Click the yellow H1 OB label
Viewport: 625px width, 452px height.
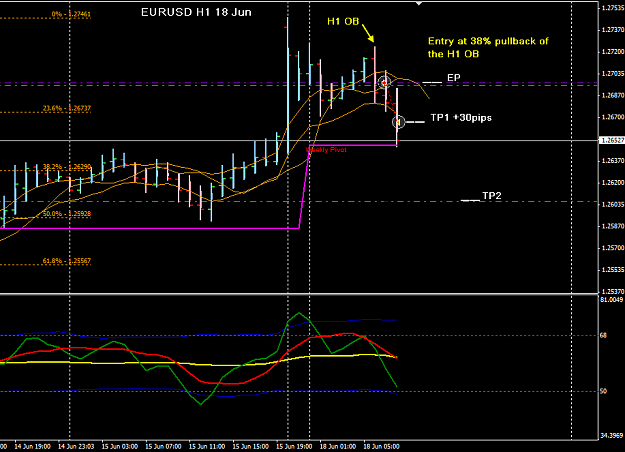pyautogui.click(x=343, y=22)
